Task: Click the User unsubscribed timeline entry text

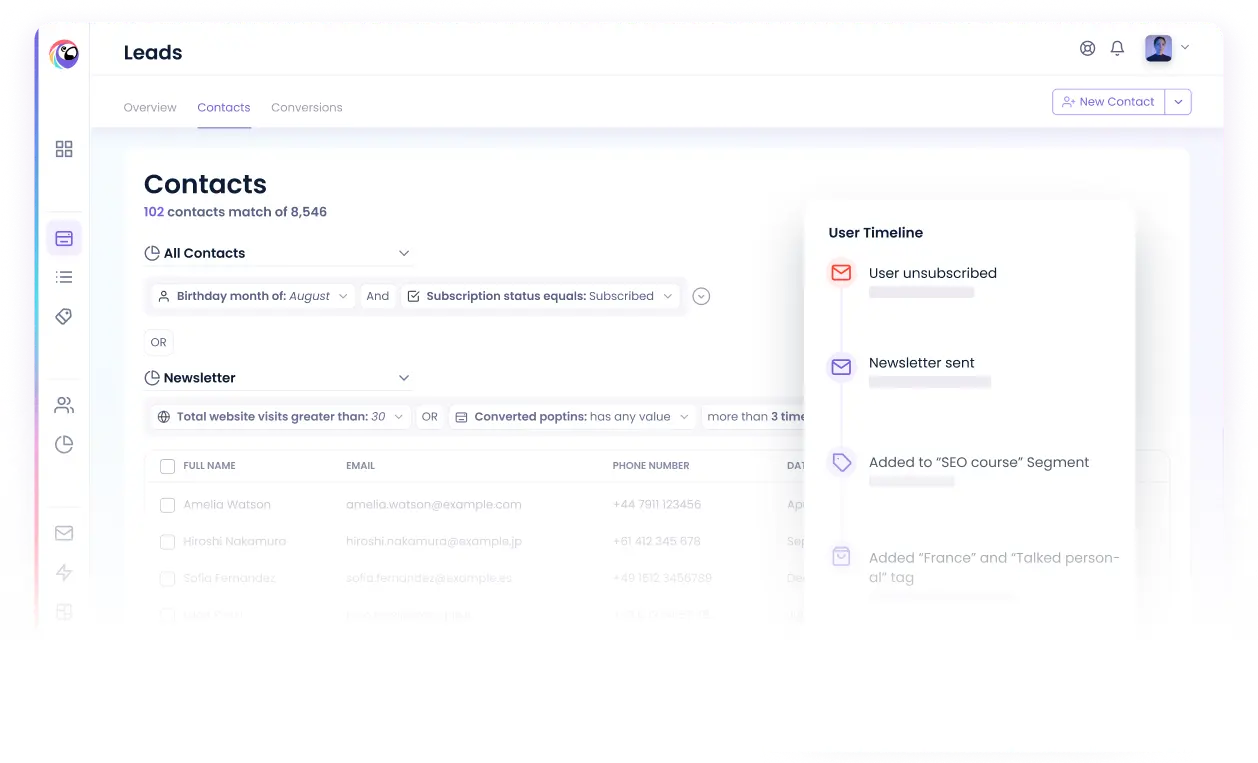Action: click(933, 273)
